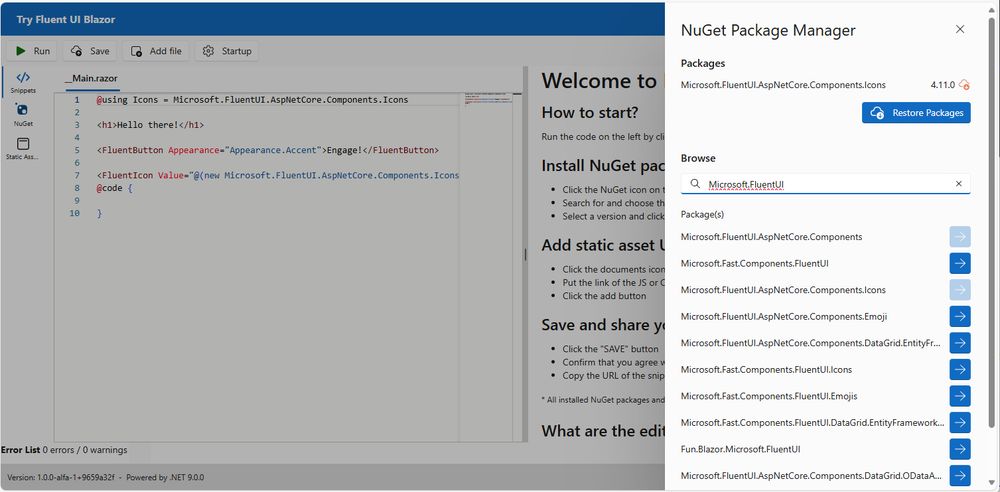Focus the Browse package search field
Screen dimensions: 1000x492
click(825, 184)
